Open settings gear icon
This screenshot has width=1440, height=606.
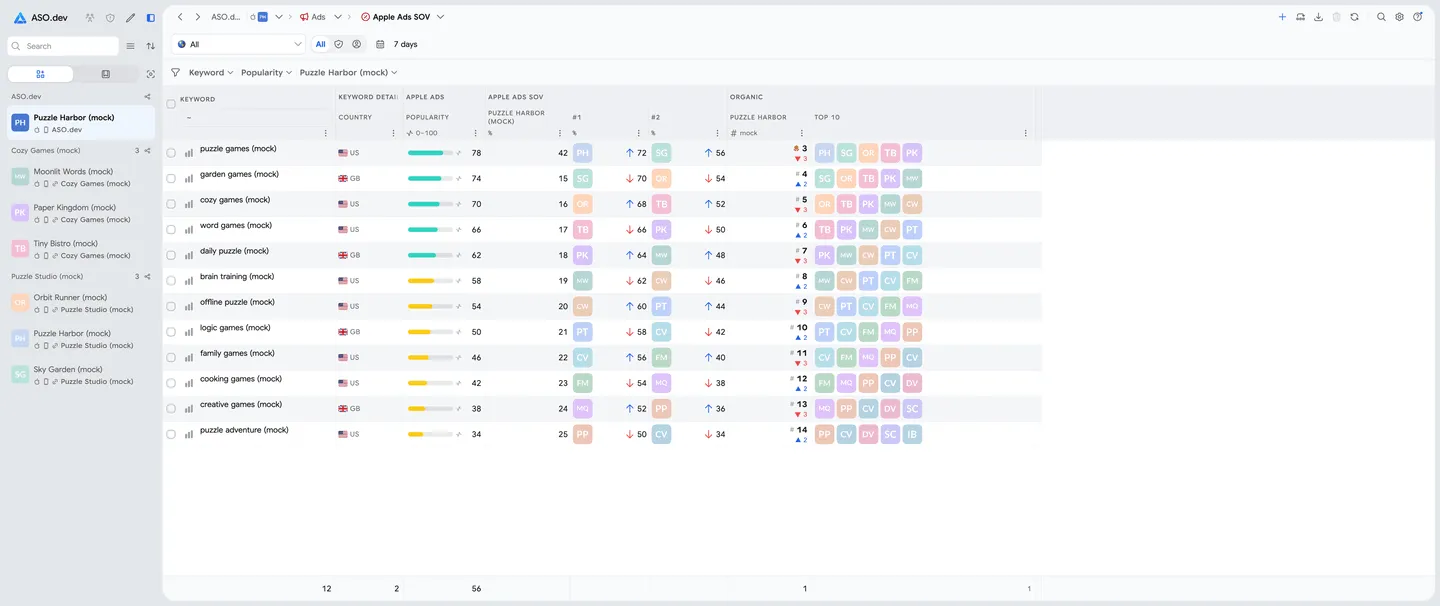[1399, 17]
